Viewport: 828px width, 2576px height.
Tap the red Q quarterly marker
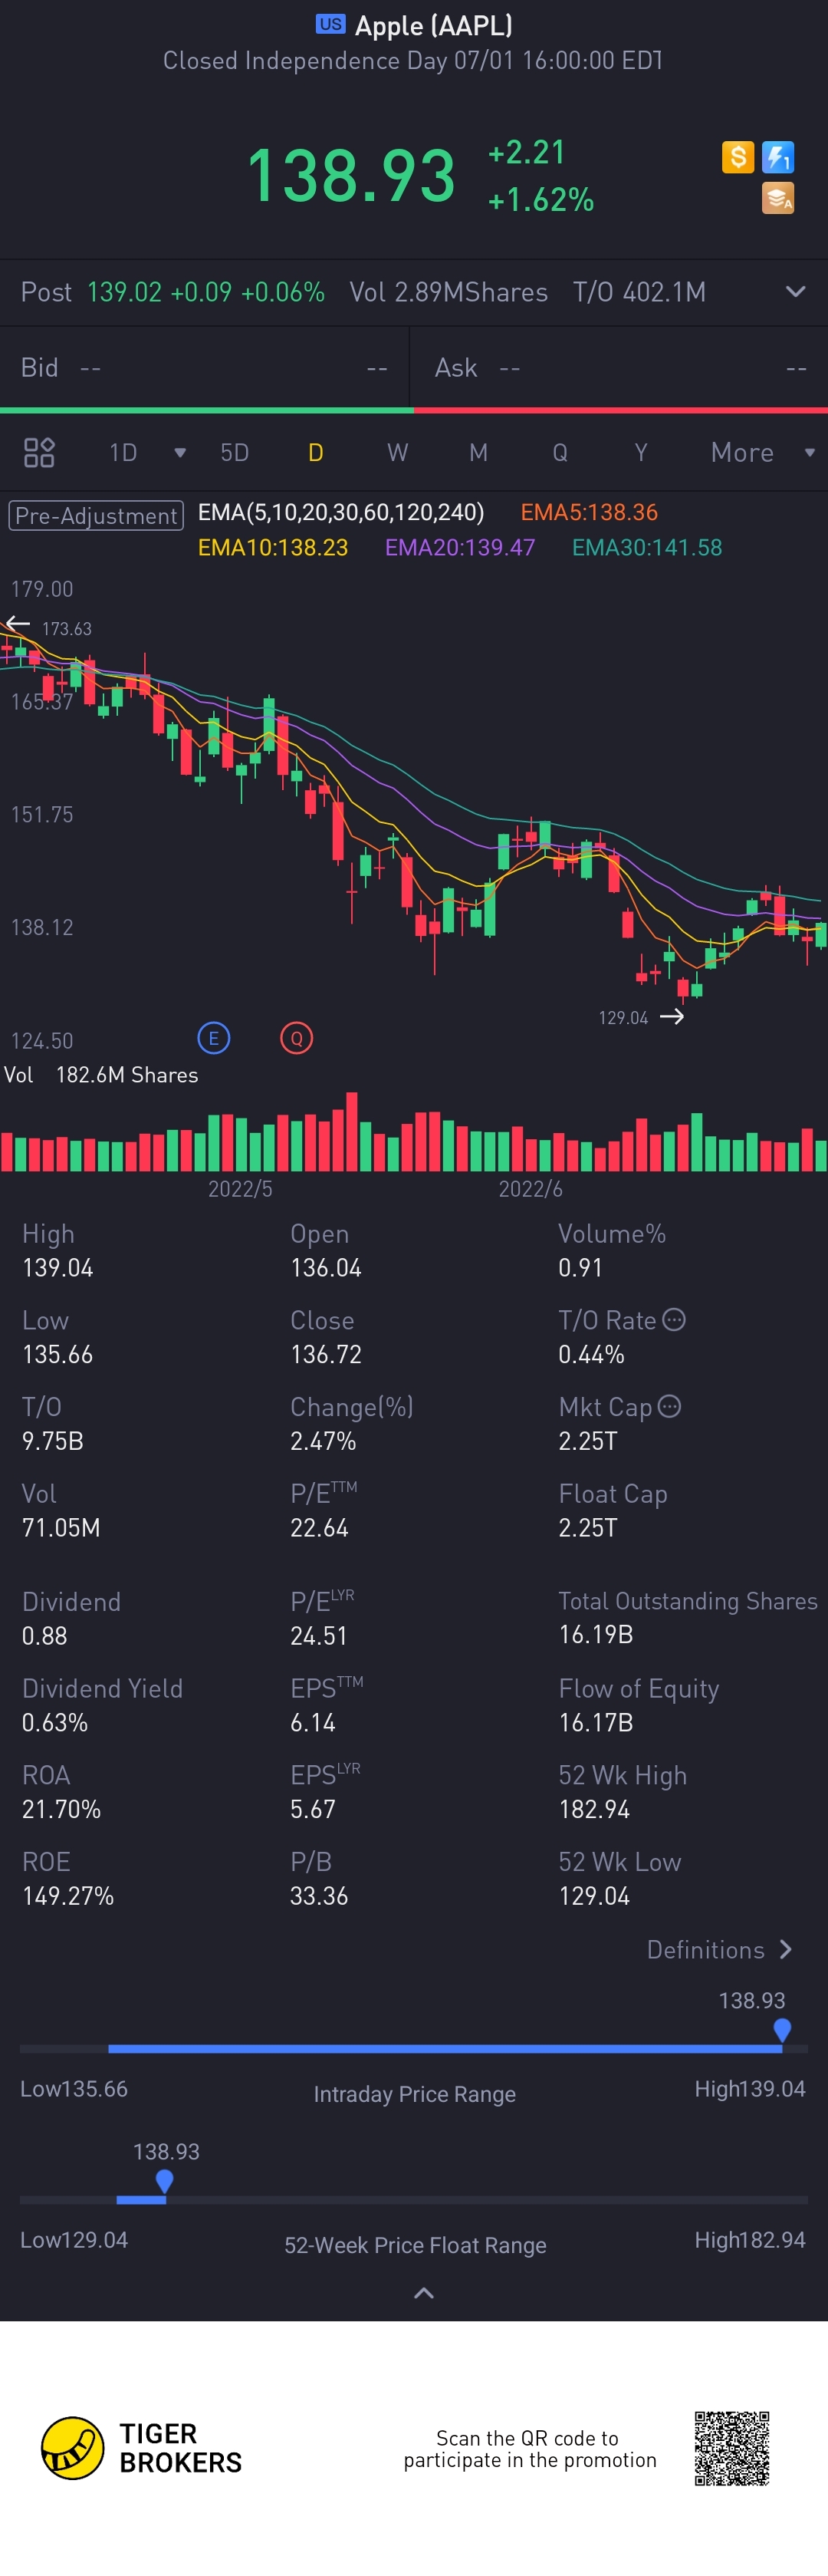coord(296,1038)
